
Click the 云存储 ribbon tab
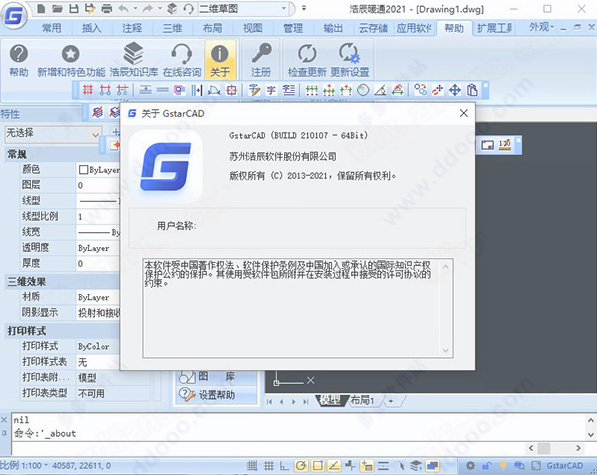click(373, 28)
